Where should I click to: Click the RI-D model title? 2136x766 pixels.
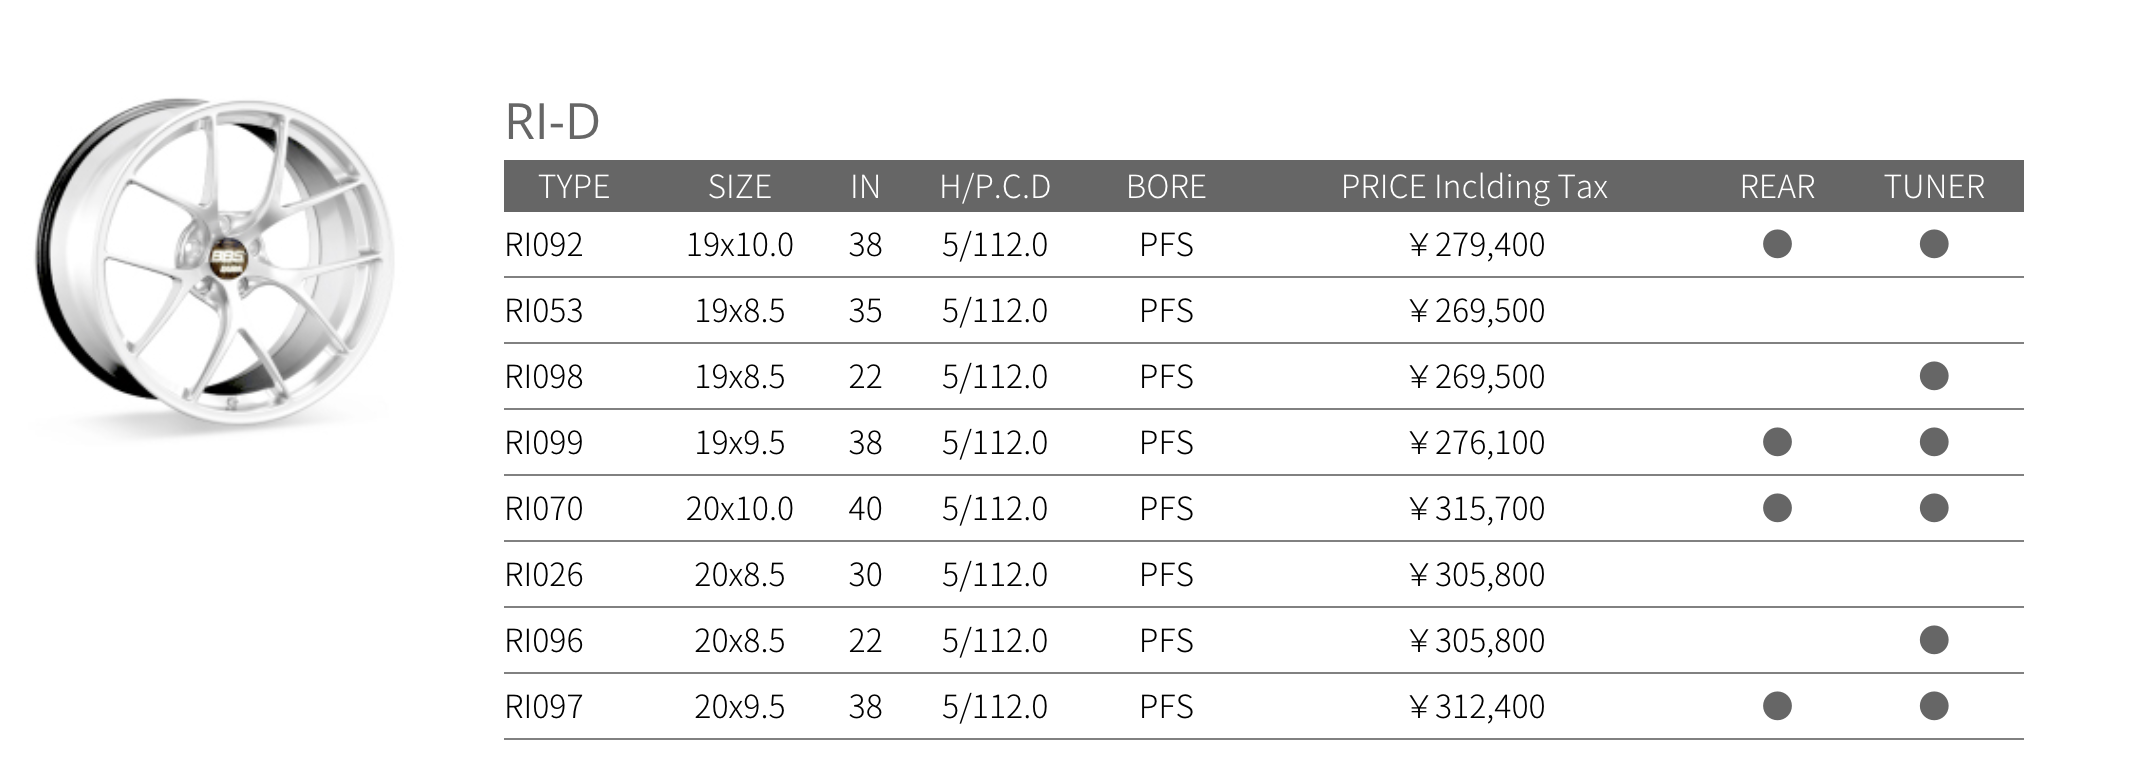[x=552, y=122]
